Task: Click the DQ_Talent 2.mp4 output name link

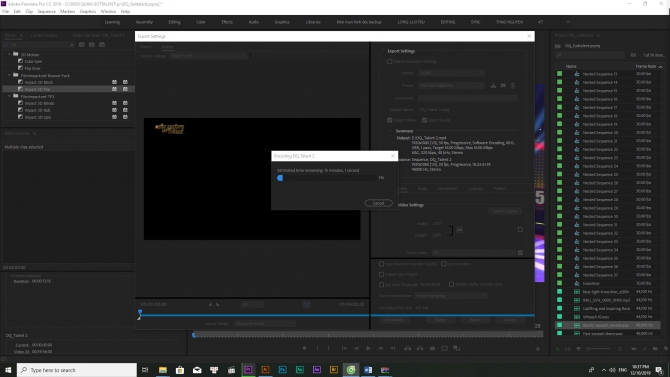Action: [434, 110]
